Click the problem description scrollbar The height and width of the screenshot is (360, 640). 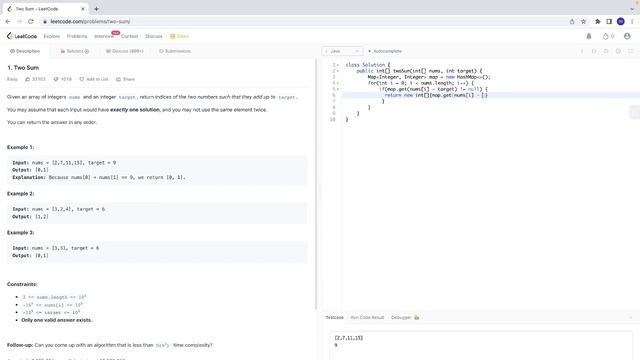tap(316, 184)
